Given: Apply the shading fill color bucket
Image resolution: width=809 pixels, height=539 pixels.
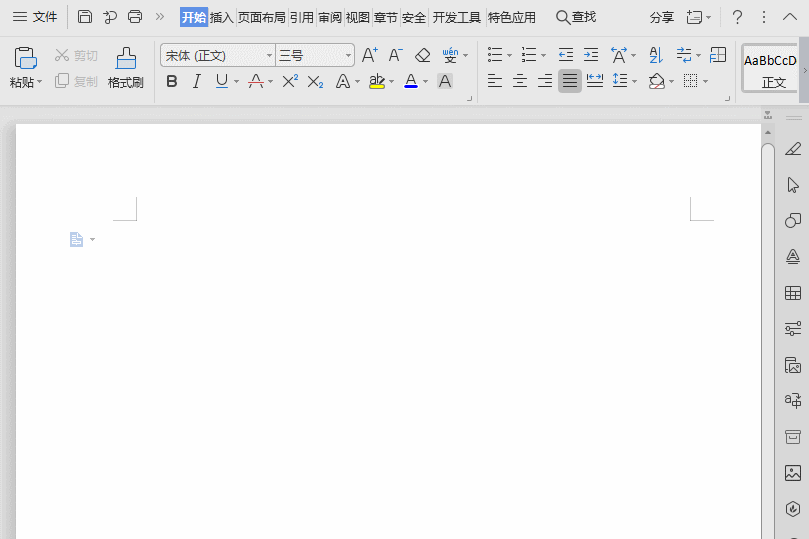Looking at the screenshot, I should coord(656,81).
